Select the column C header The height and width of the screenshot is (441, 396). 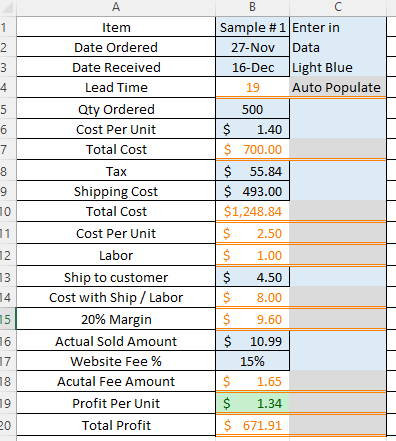click(x=338, y=7)
